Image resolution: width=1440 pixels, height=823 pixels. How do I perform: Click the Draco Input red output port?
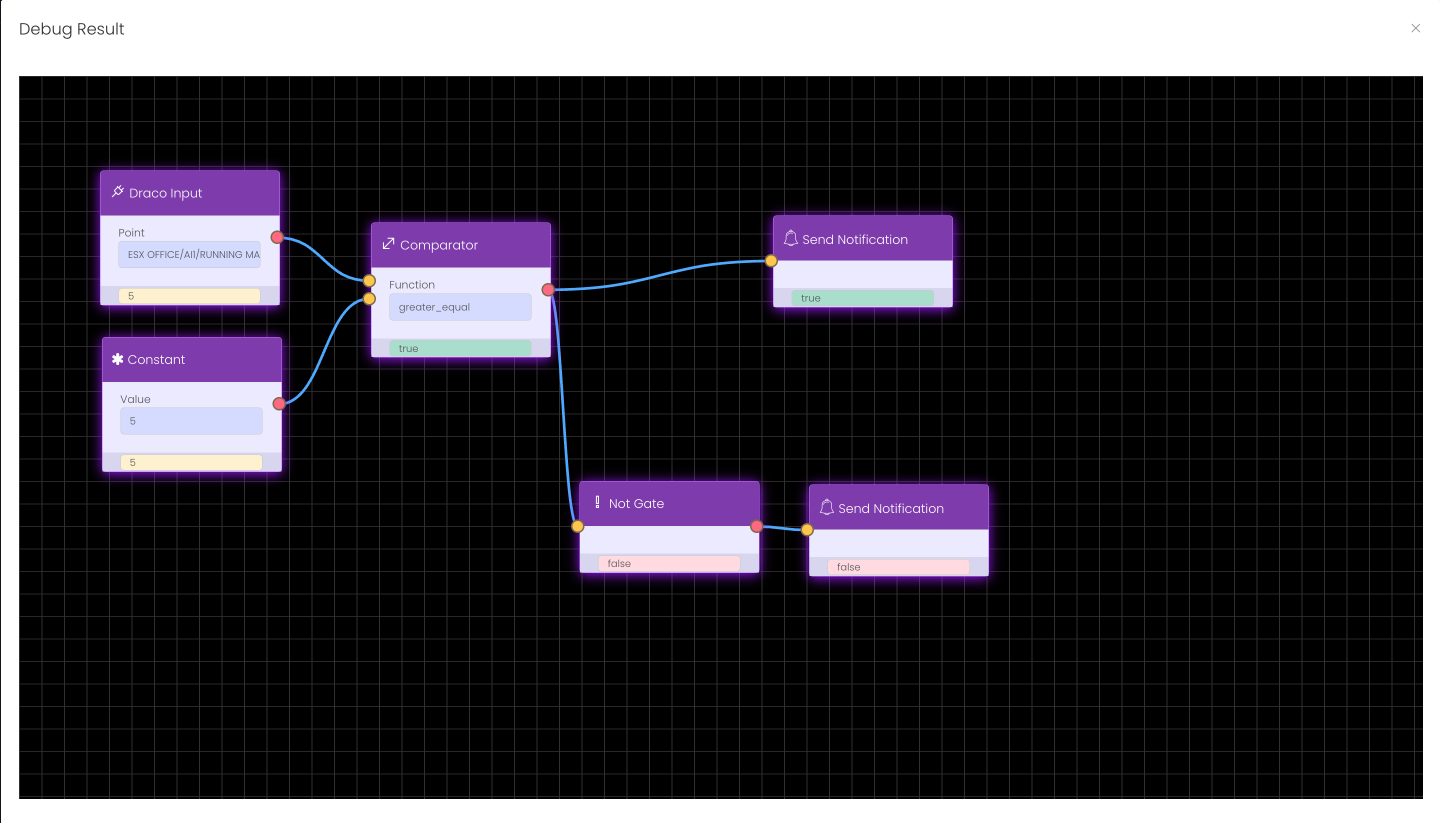point(277,238)
